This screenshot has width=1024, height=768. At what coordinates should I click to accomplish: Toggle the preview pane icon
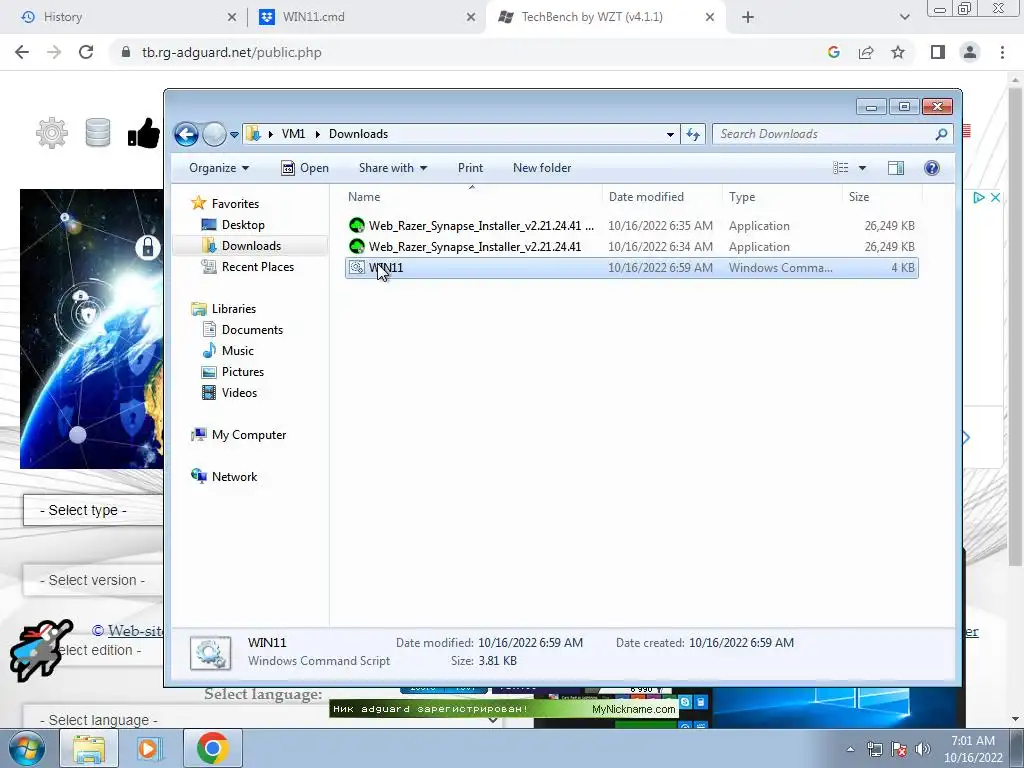pyautogui.click(x=895, y=168)
